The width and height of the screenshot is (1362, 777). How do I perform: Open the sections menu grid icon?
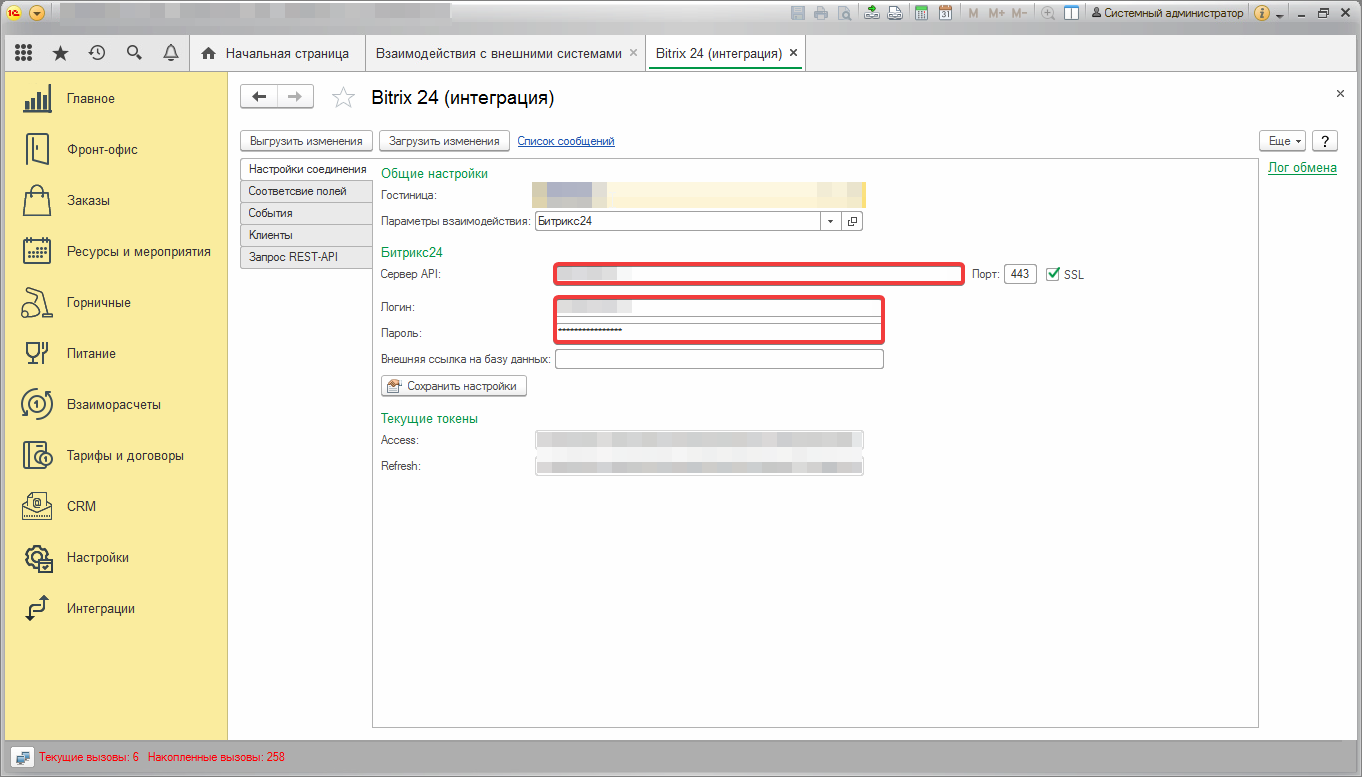24,53
